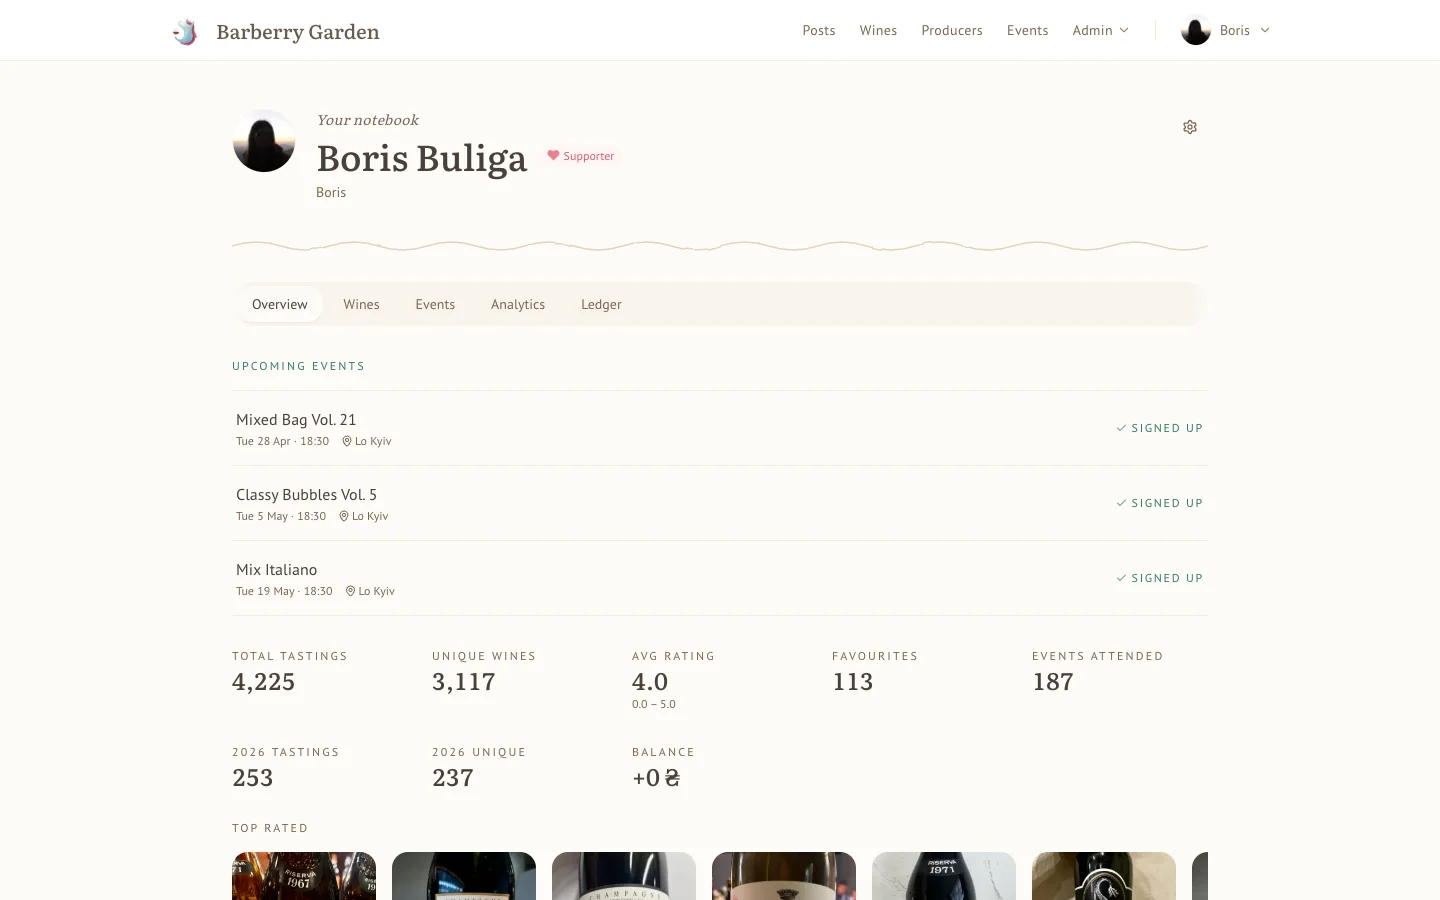1440x900 pixels.
Task: Toggle SIGNED UP status for Mixed Bag Vol. 21
Action: click(x=1160, y=428)
